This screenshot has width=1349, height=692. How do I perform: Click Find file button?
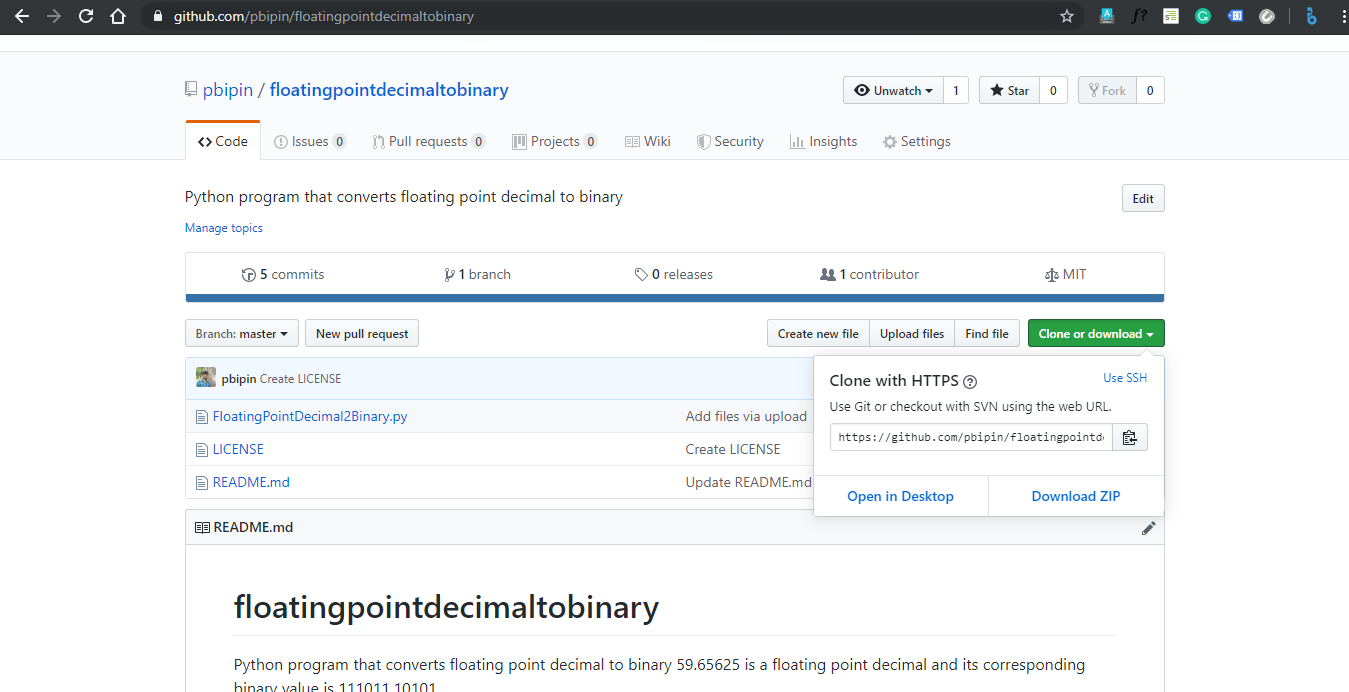tap(987, 333)
